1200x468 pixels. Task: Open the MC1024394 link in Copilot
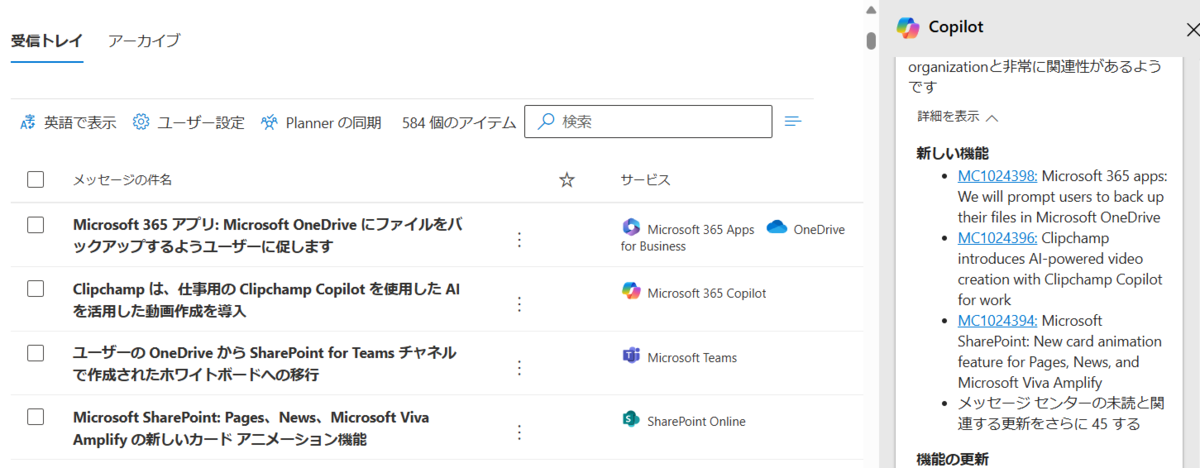point(997,320)
